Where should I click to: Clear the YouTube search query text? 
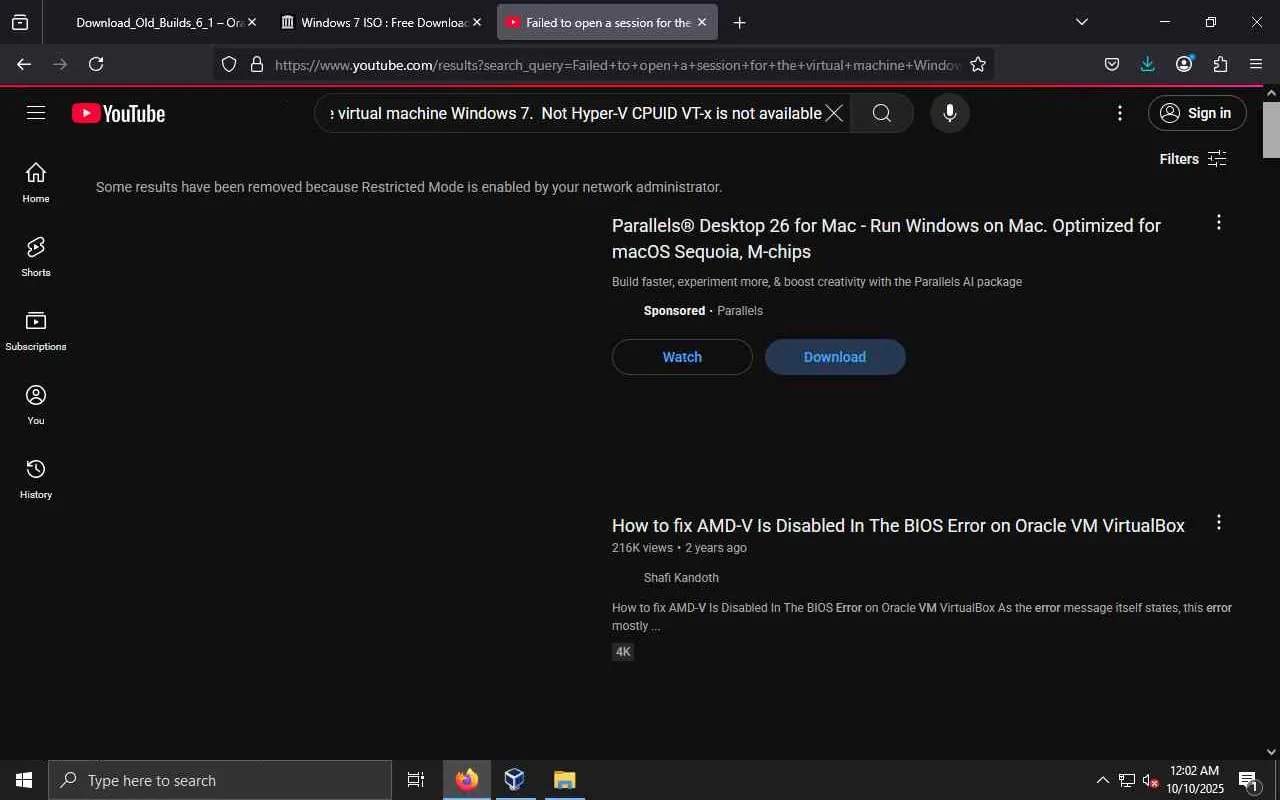[x=834, y=113]
